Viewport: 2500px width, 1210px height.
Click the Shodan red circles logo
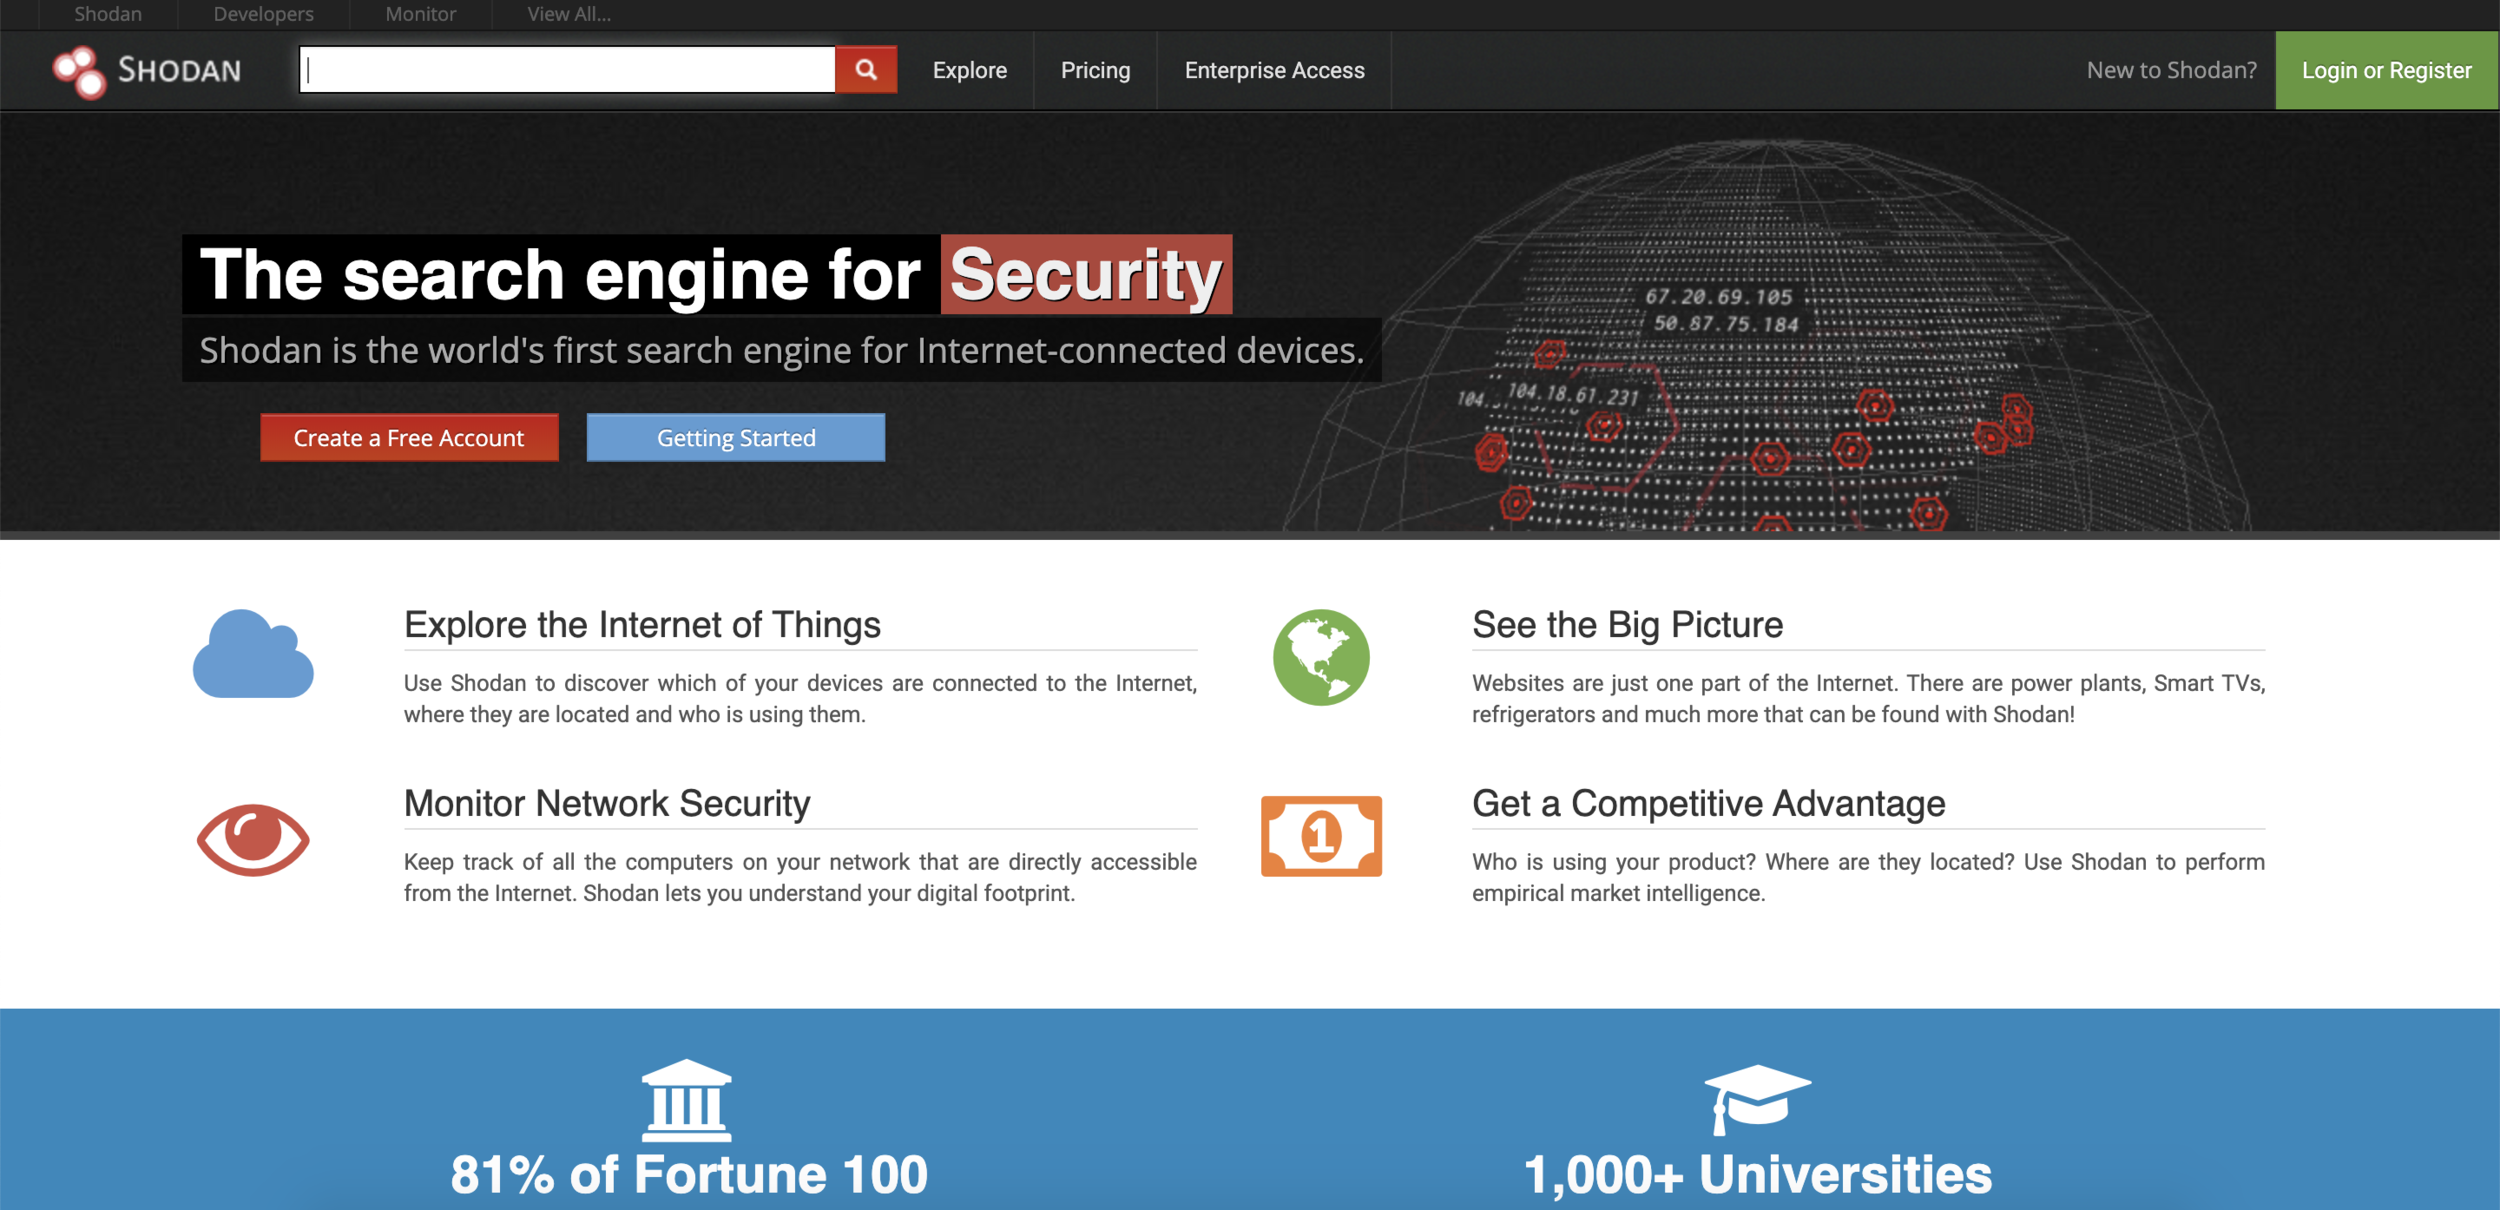[80, 72]
